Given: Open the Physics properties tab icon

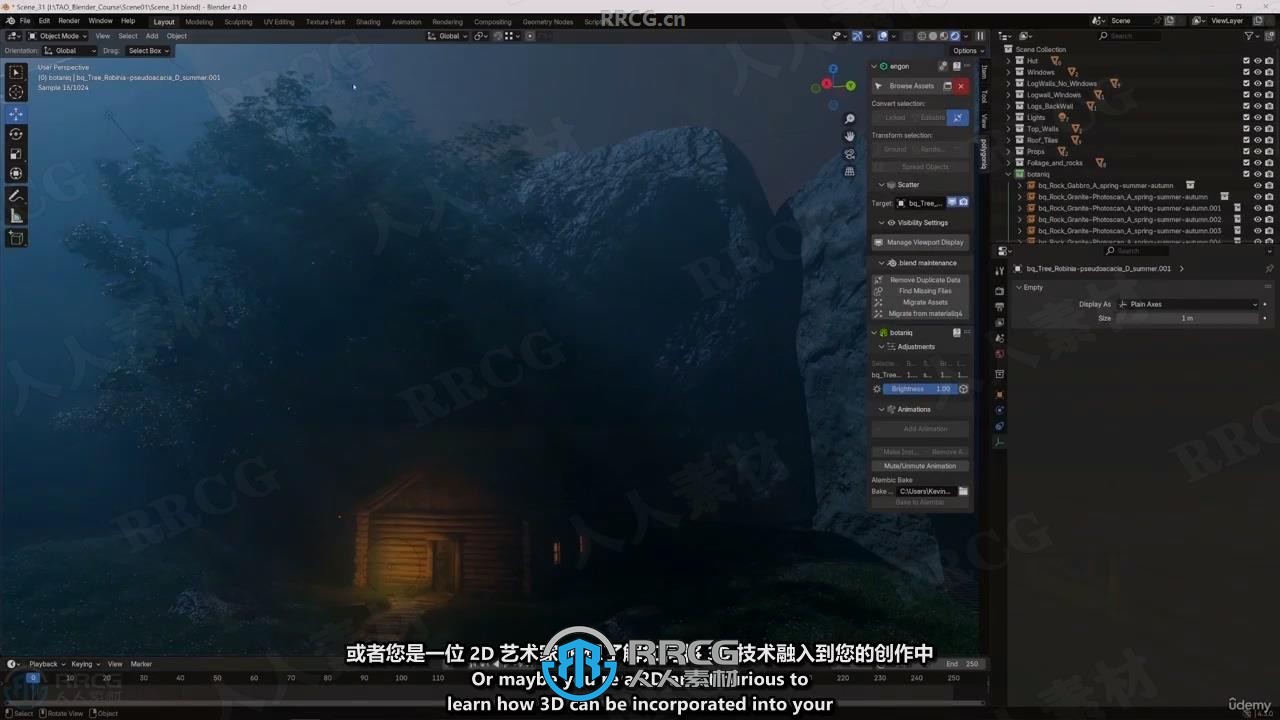Looking at the screenshot, I should tap(999, 410).
